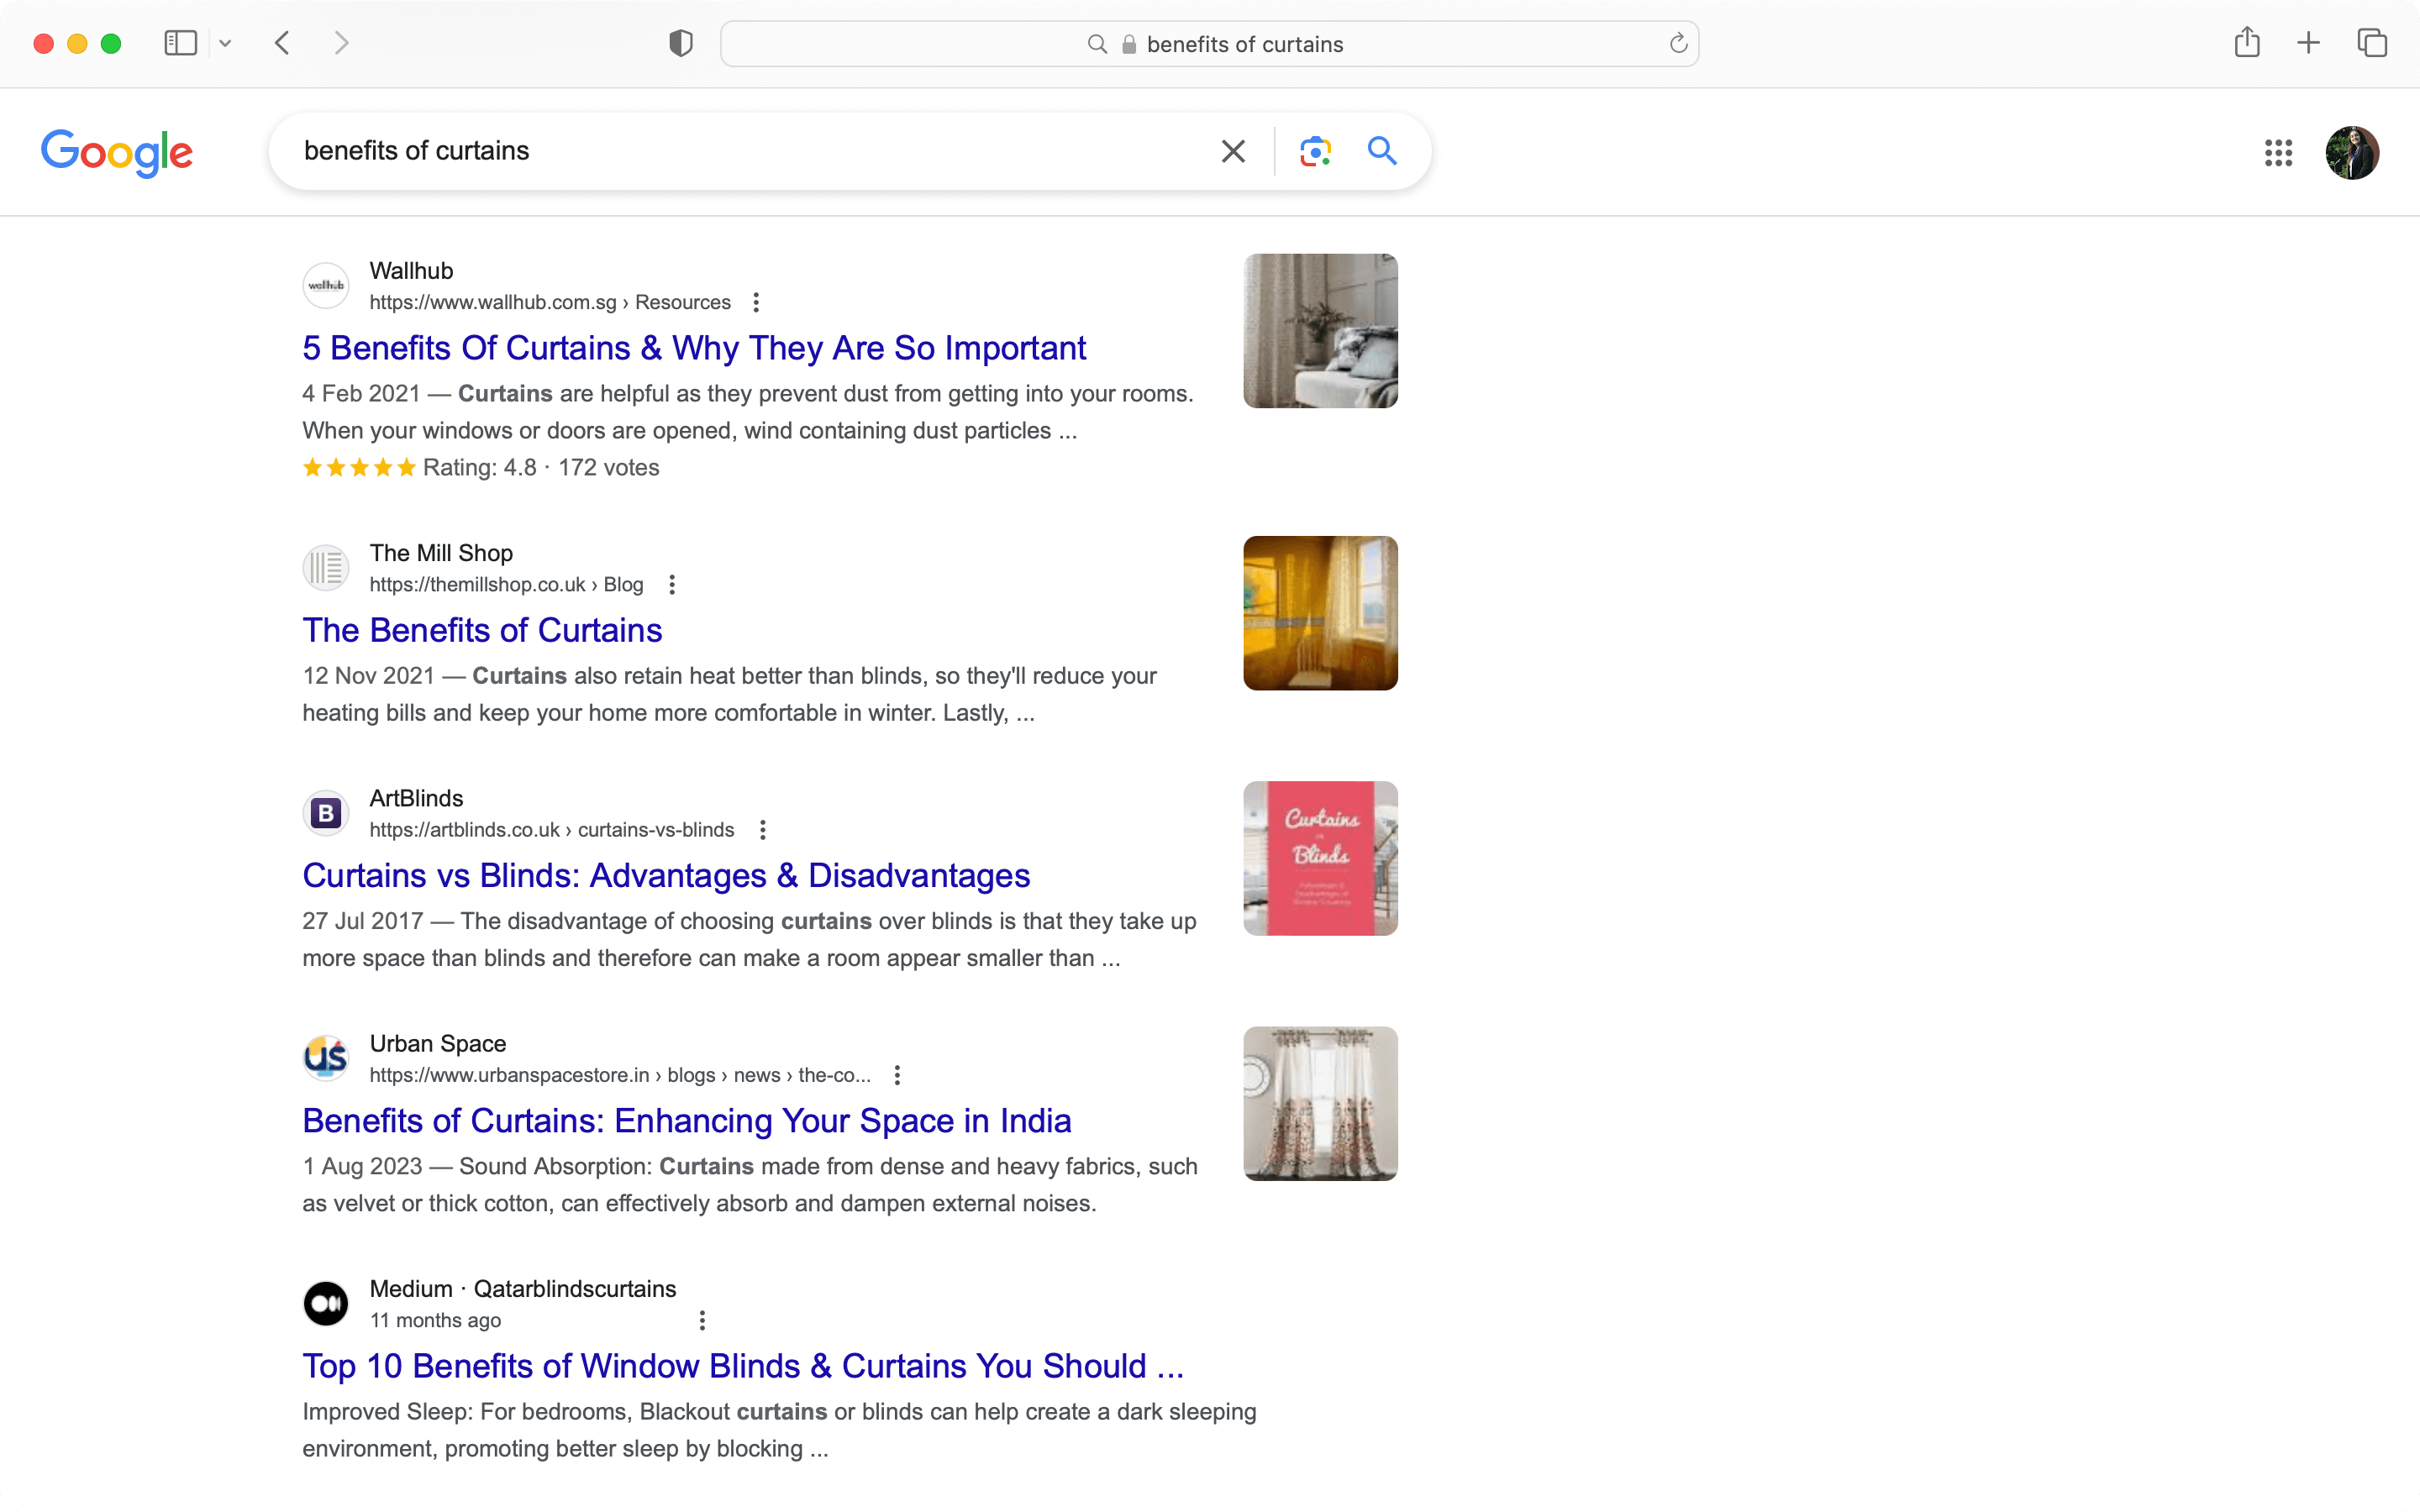Select the Safari address bar

tap(1209, 44)
